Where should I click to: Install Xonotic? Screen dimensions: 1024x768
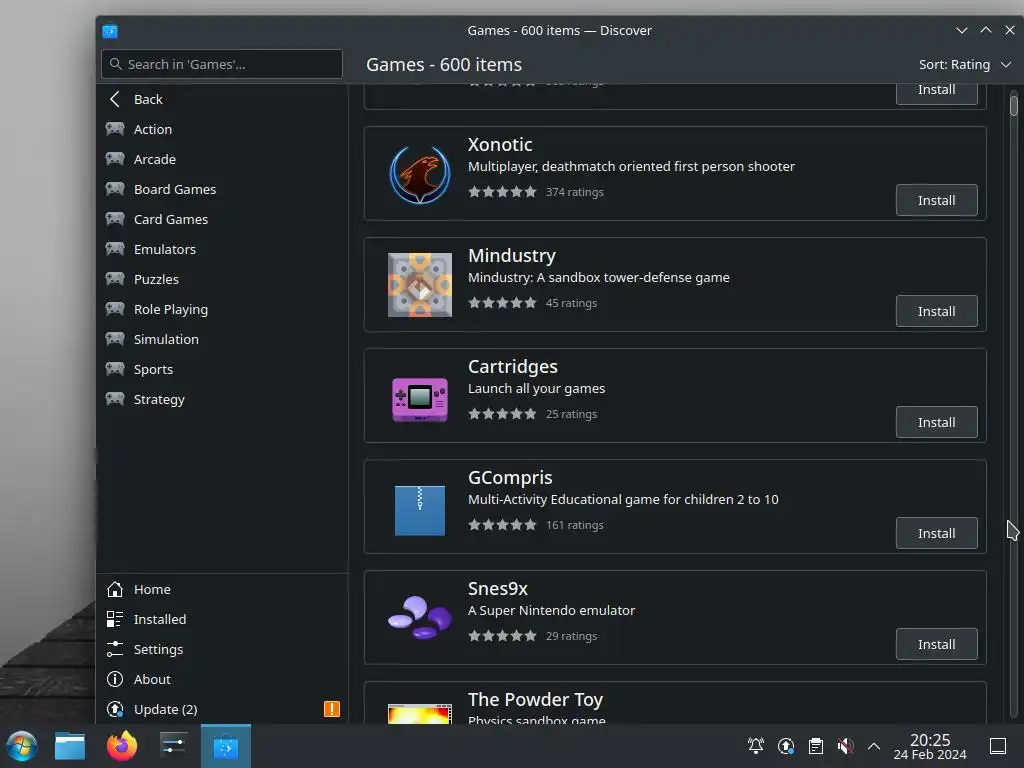point(936,200)
